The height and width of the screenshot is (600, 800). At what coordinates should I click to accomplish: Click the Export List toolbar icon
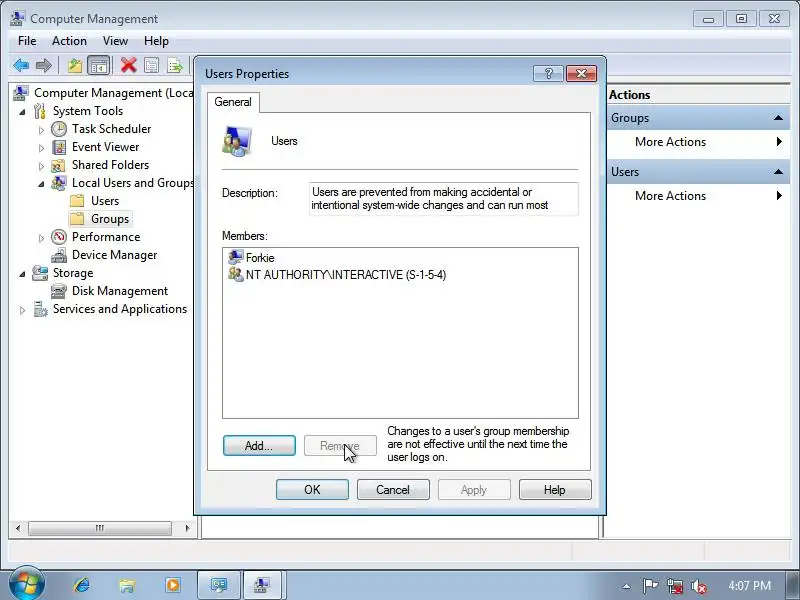[x=174, y=65]
